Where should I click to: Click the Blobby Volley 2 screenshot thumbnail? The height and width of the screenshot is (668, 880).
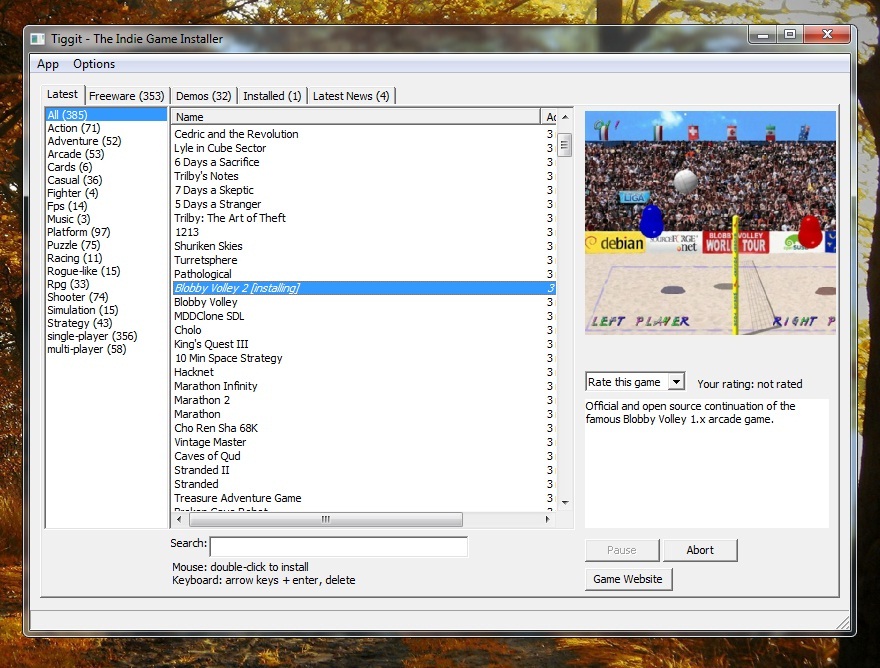click(x=710, y=223)
